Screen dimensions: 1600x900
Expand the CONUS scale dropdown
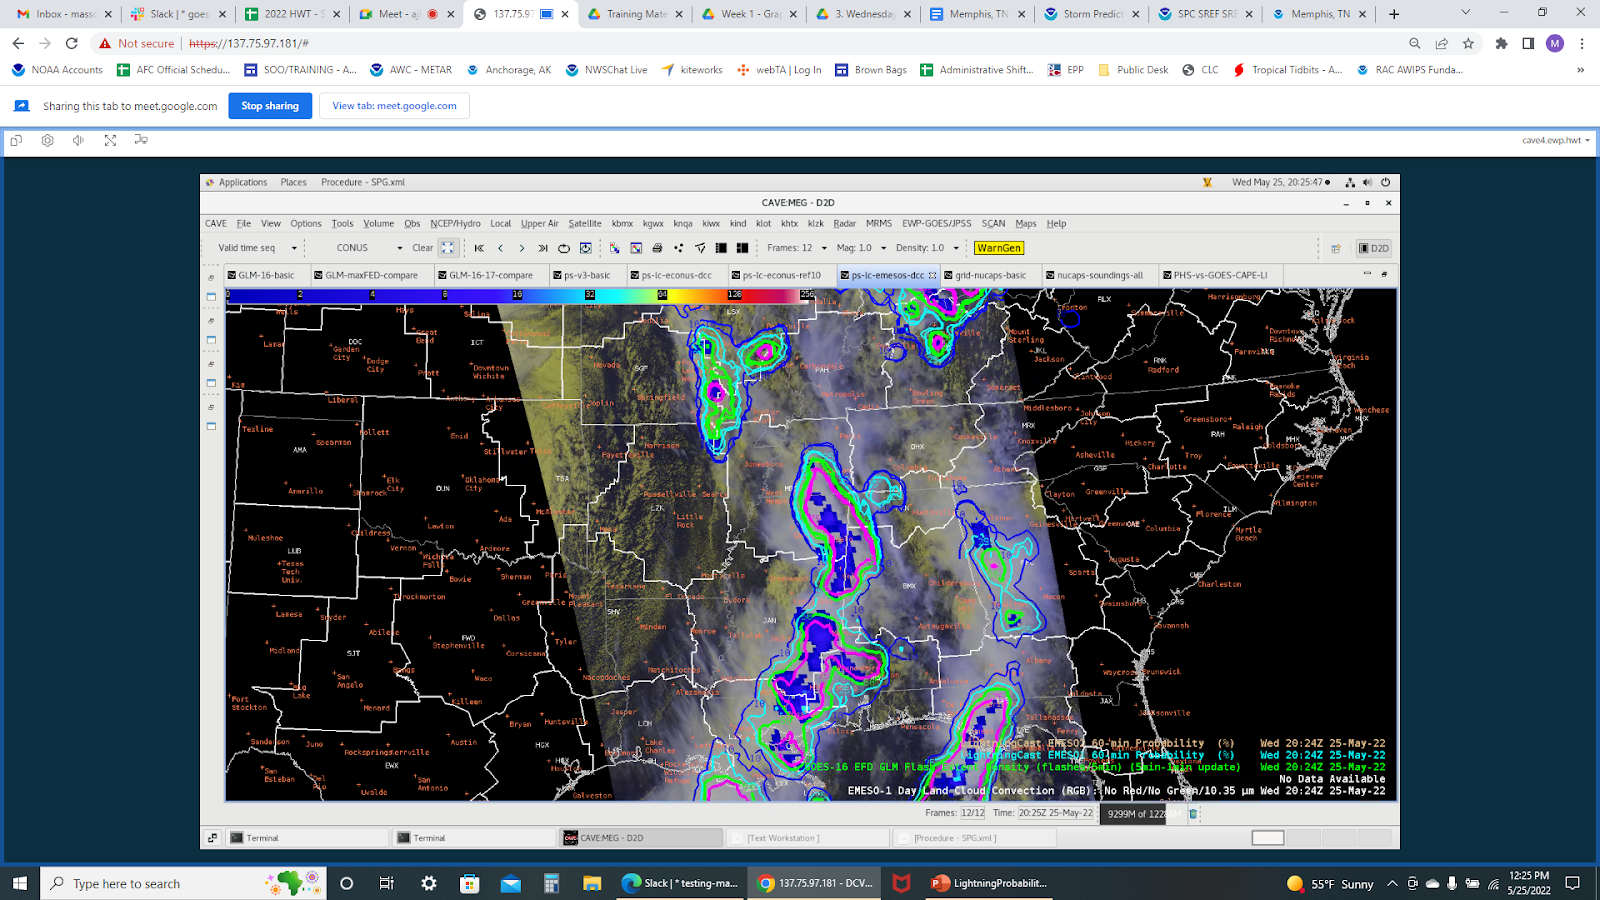click(x=399, y=248)
